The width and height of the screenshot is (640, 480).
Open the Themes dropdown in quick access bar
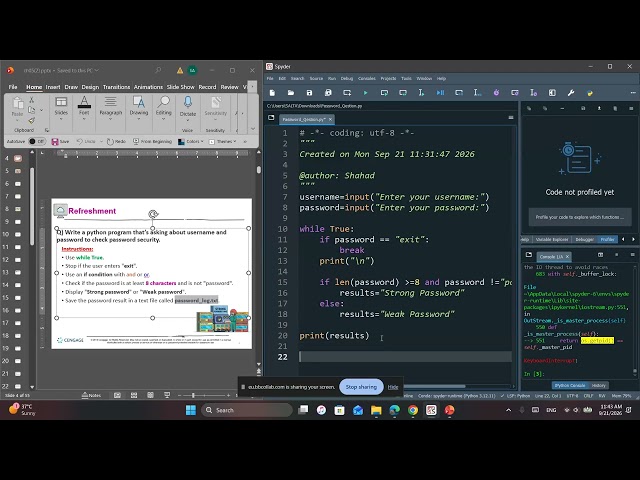[x=222, y=142]
